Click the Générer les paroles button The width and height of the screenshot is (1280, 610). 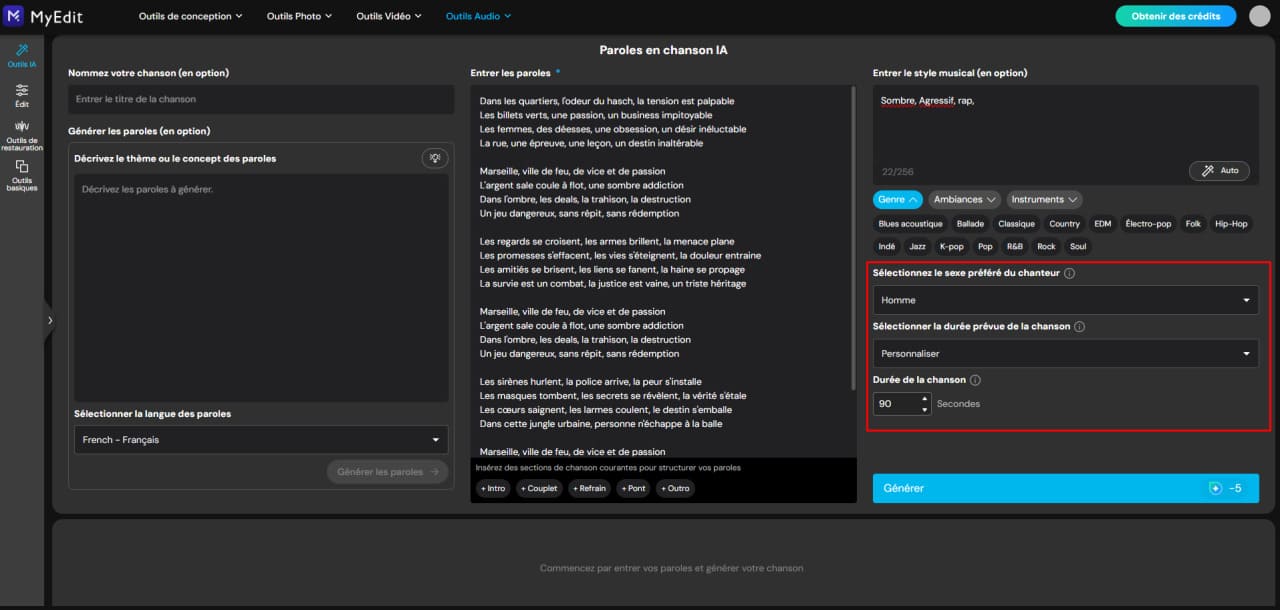387,472
